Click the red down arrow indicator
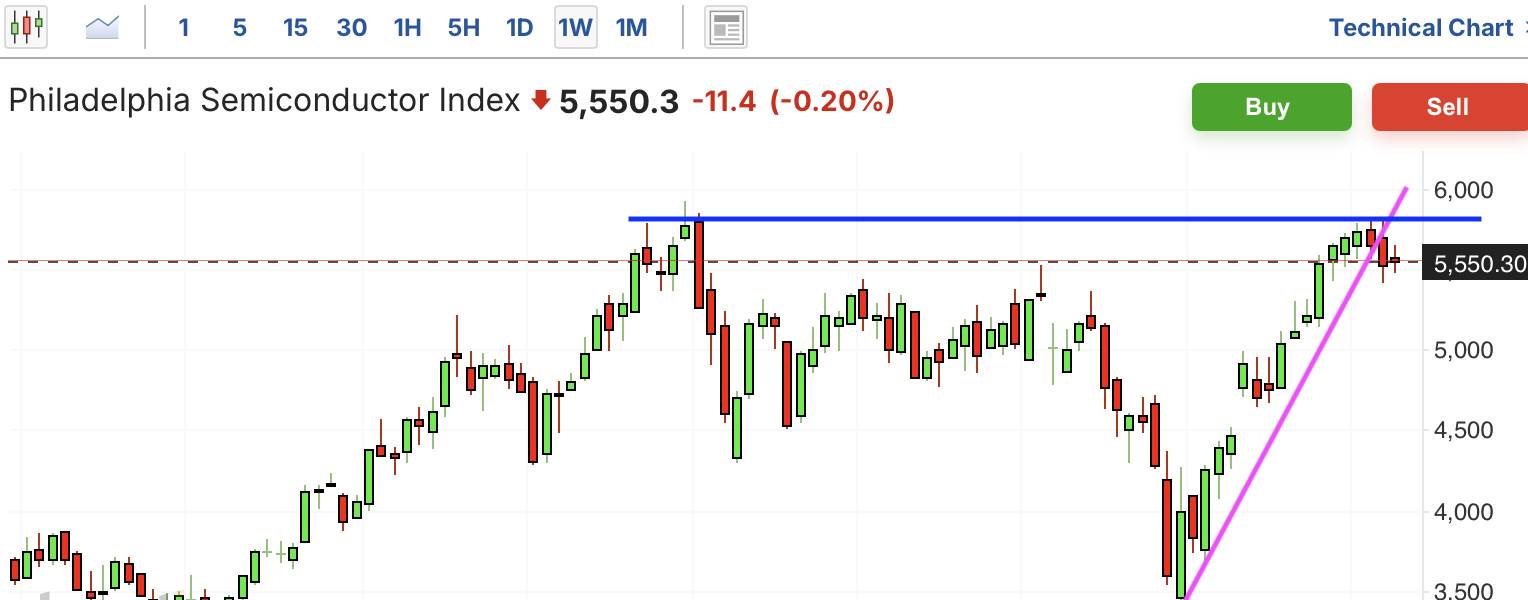Screen dimensions: 1528x600 [x=541, y=100]
